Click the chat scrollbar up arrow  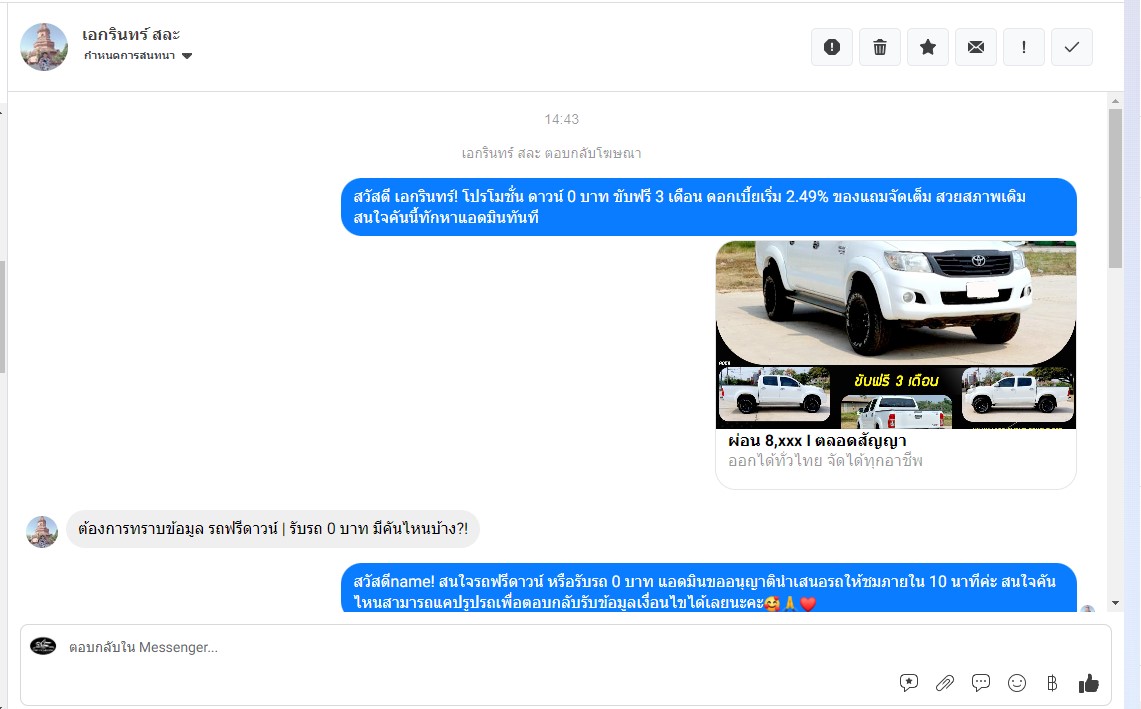(1116, 101)
